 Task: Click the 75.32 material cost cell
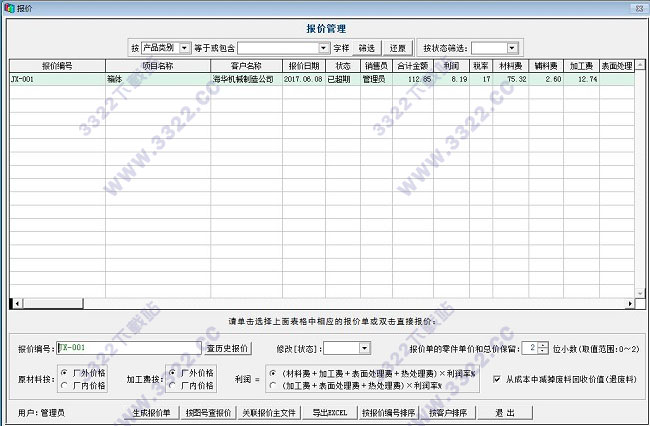(511, 79)
